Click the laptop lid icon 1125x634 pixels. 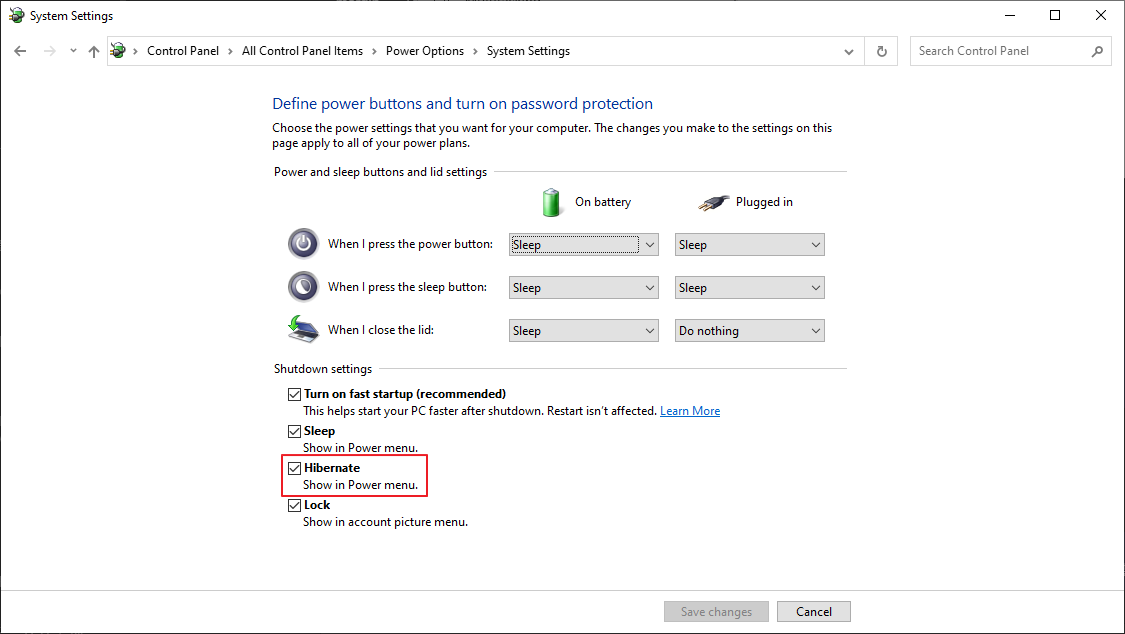[303, 329]
